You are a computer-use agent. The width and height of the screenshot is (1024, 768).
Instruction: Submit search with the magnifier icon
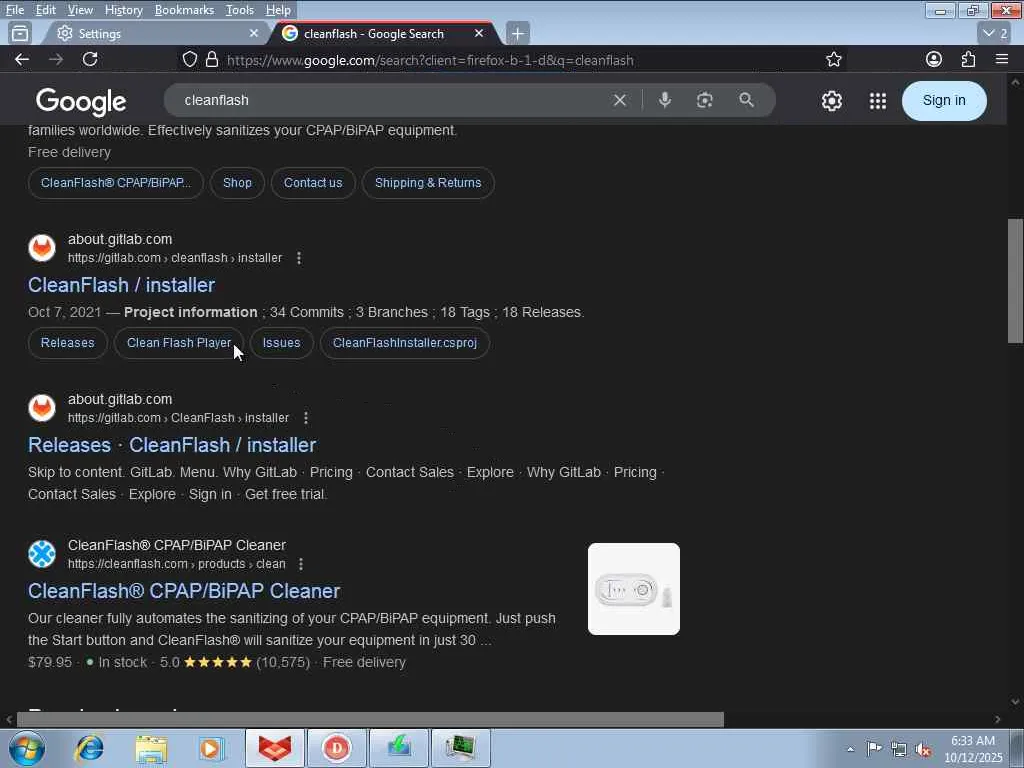click(746, 100)
